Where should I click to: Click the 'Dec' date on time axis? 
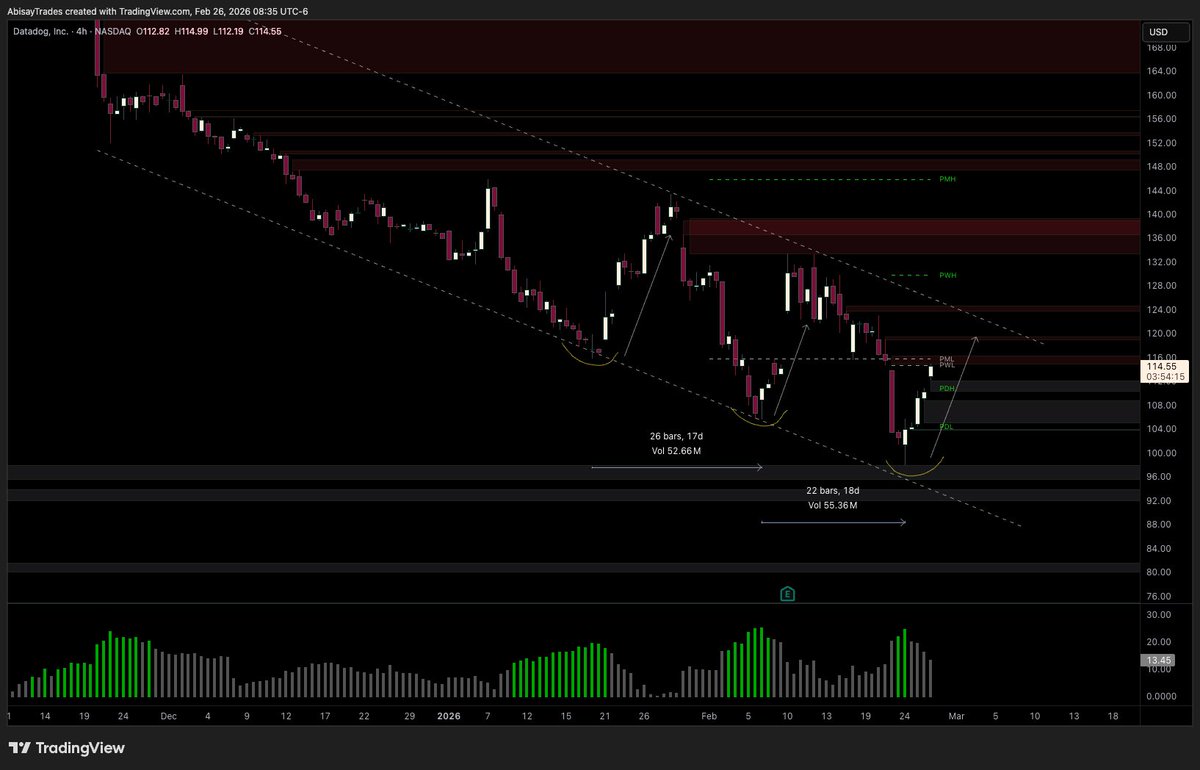point(168,716)
